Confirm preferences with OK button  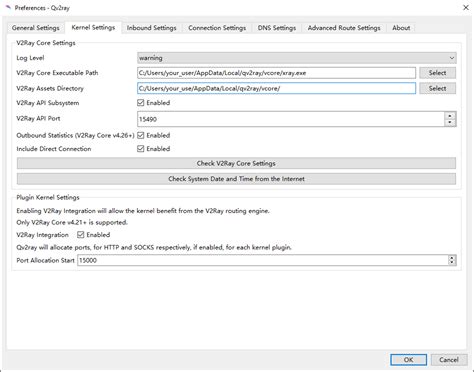point(408,360)
